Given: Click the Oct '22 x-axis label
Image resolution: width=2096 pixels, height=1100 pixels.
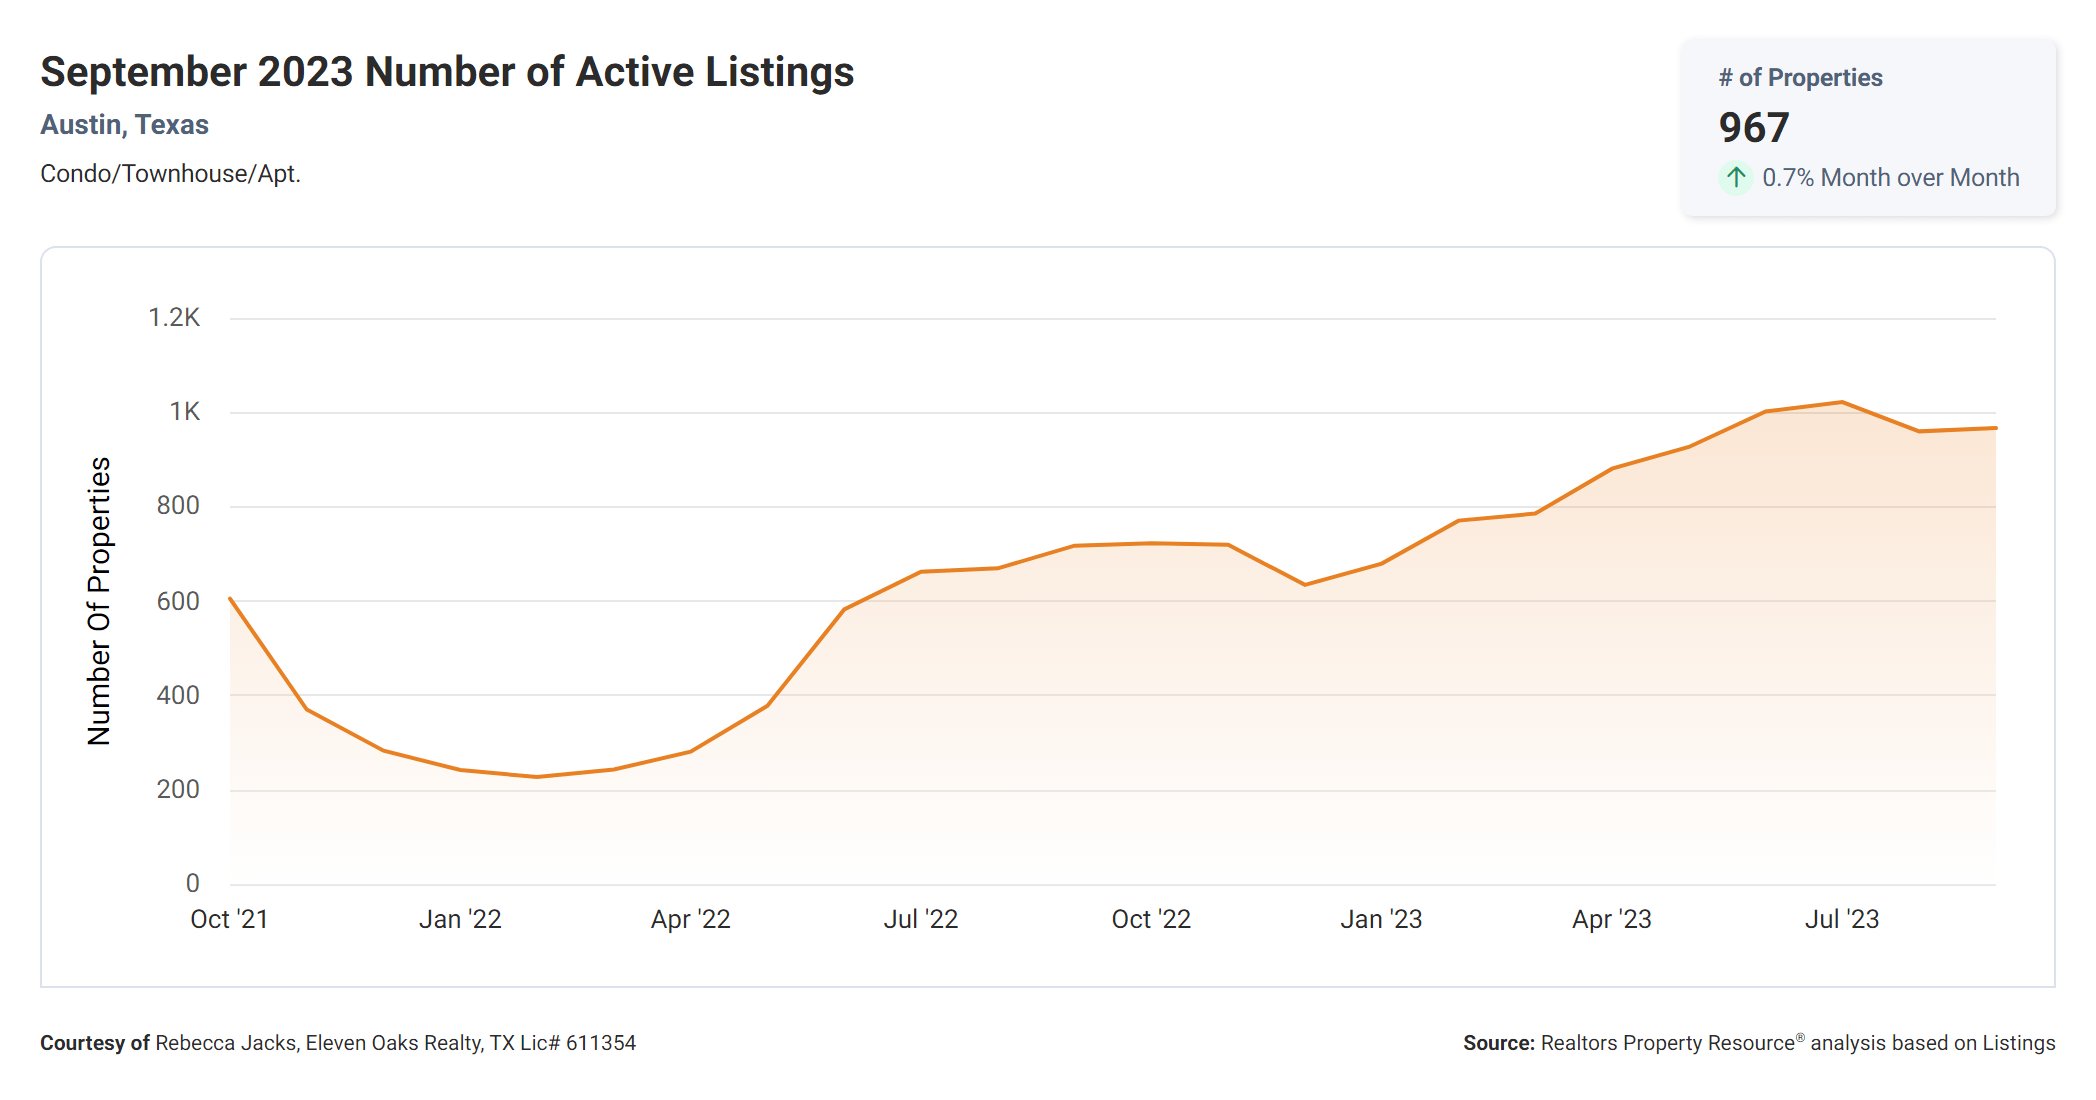Looking at the screenshot, I should tap(1151, 919).
